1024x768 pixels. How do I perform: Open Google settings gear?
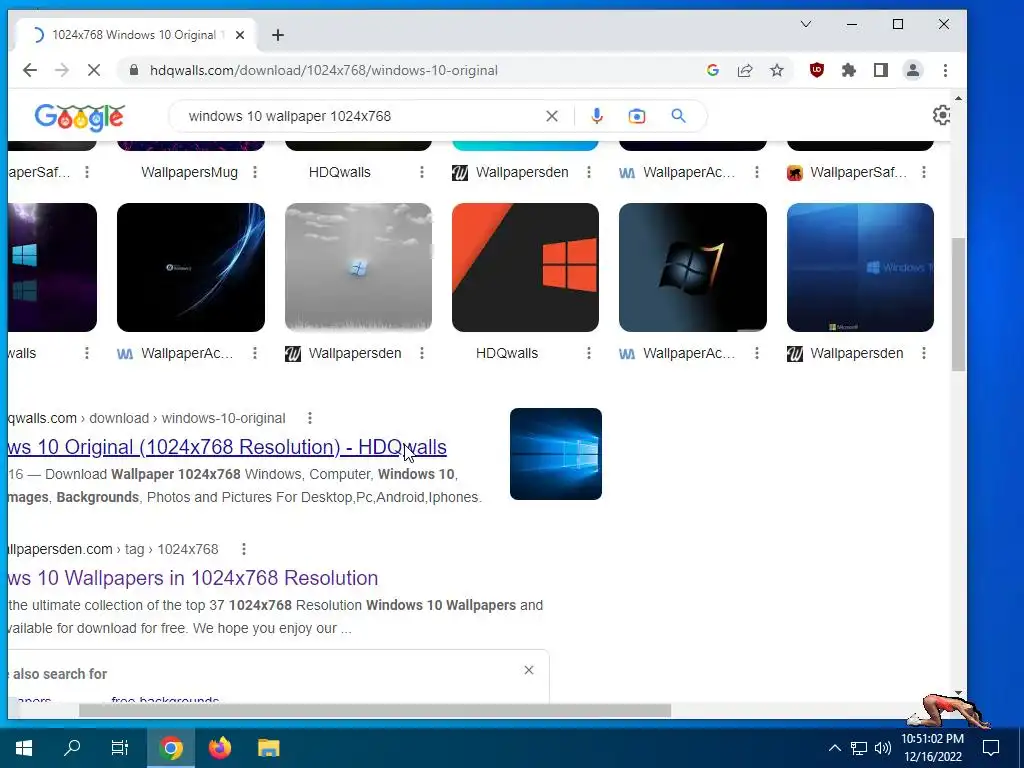(x=941, y=116)
